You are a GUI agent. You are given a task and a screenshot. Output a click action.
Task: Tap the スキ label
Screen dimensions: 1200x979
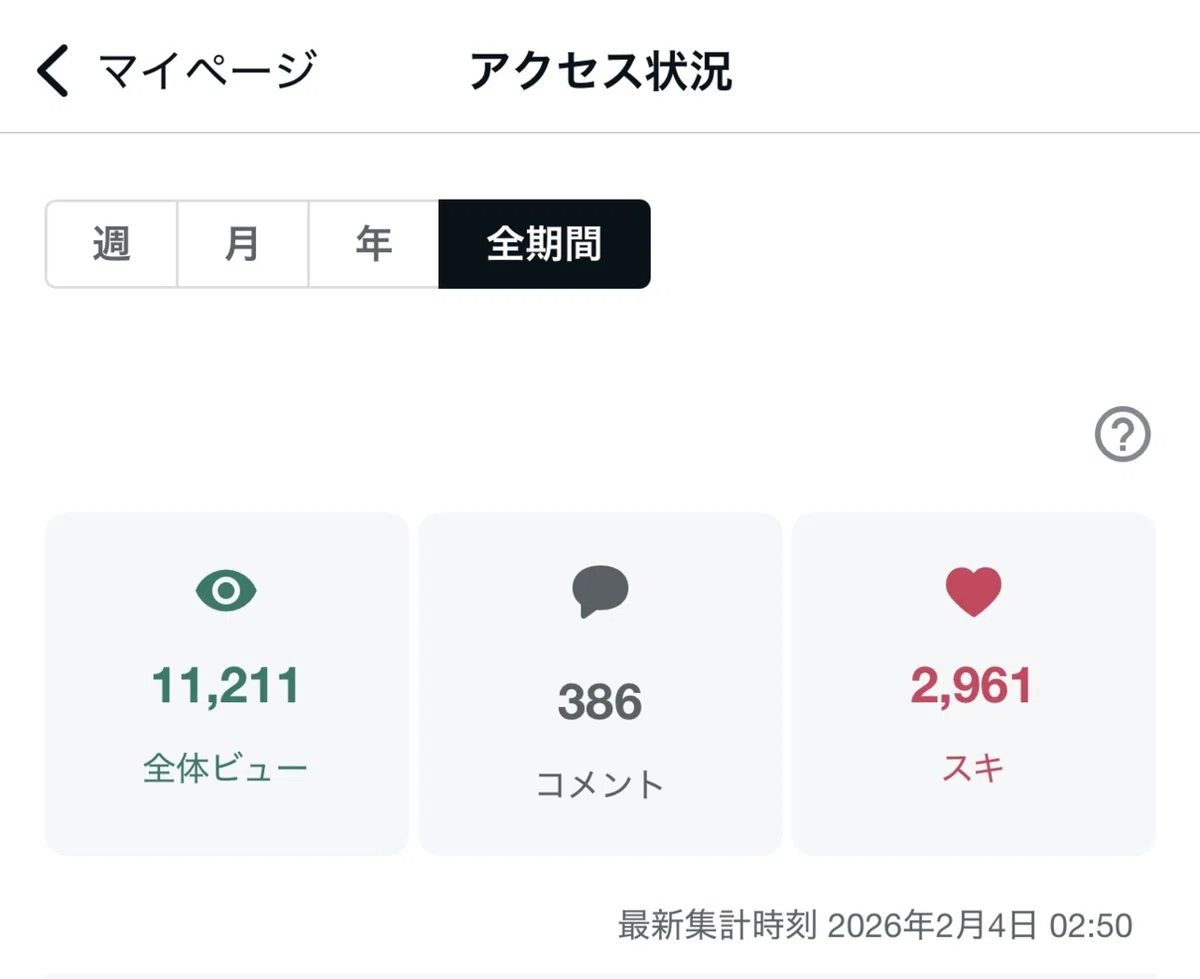pos(973,768)
